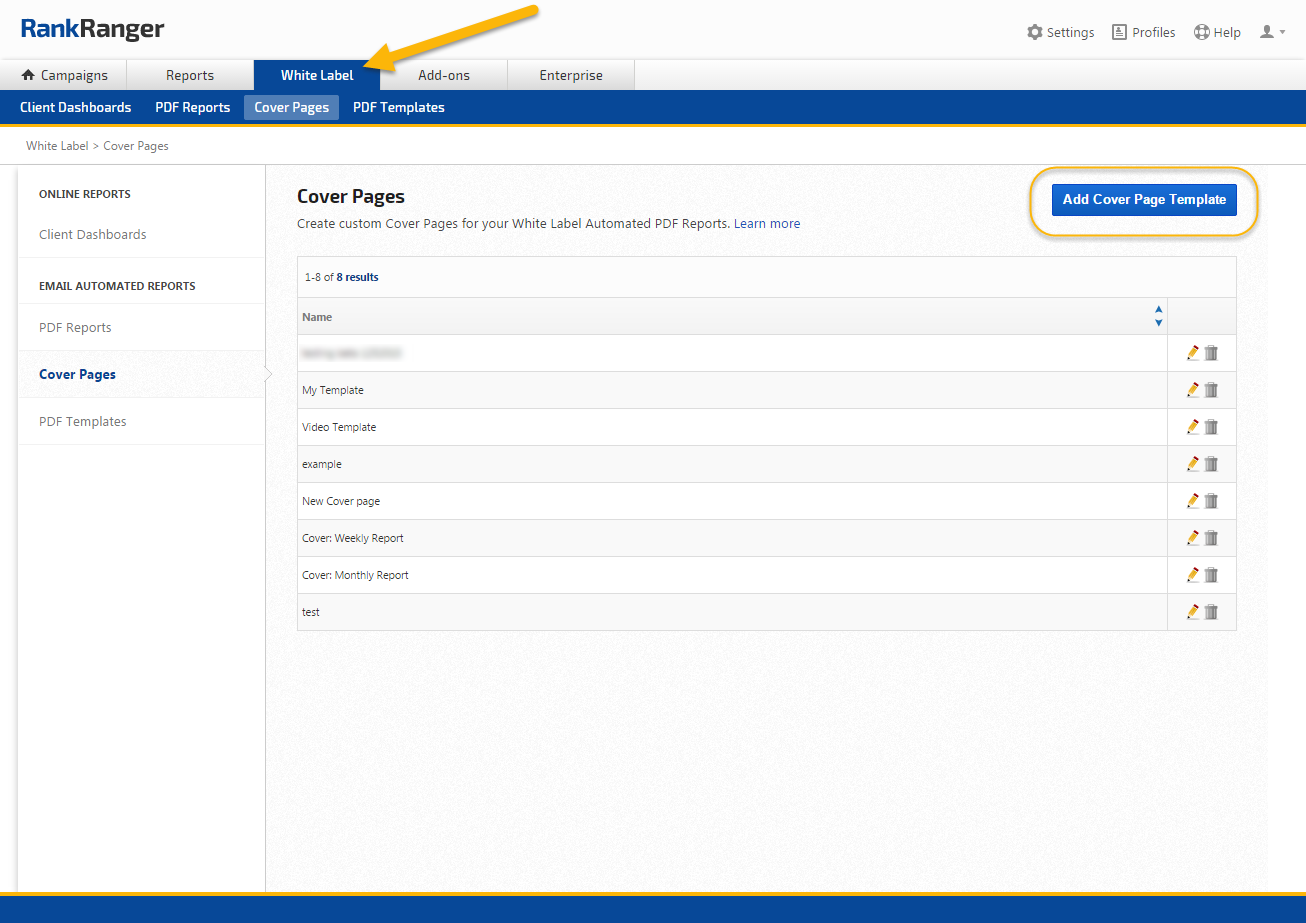Open the user account dropdown menu
This screenshot has height=923, width=1306.
coord(1272,32)
